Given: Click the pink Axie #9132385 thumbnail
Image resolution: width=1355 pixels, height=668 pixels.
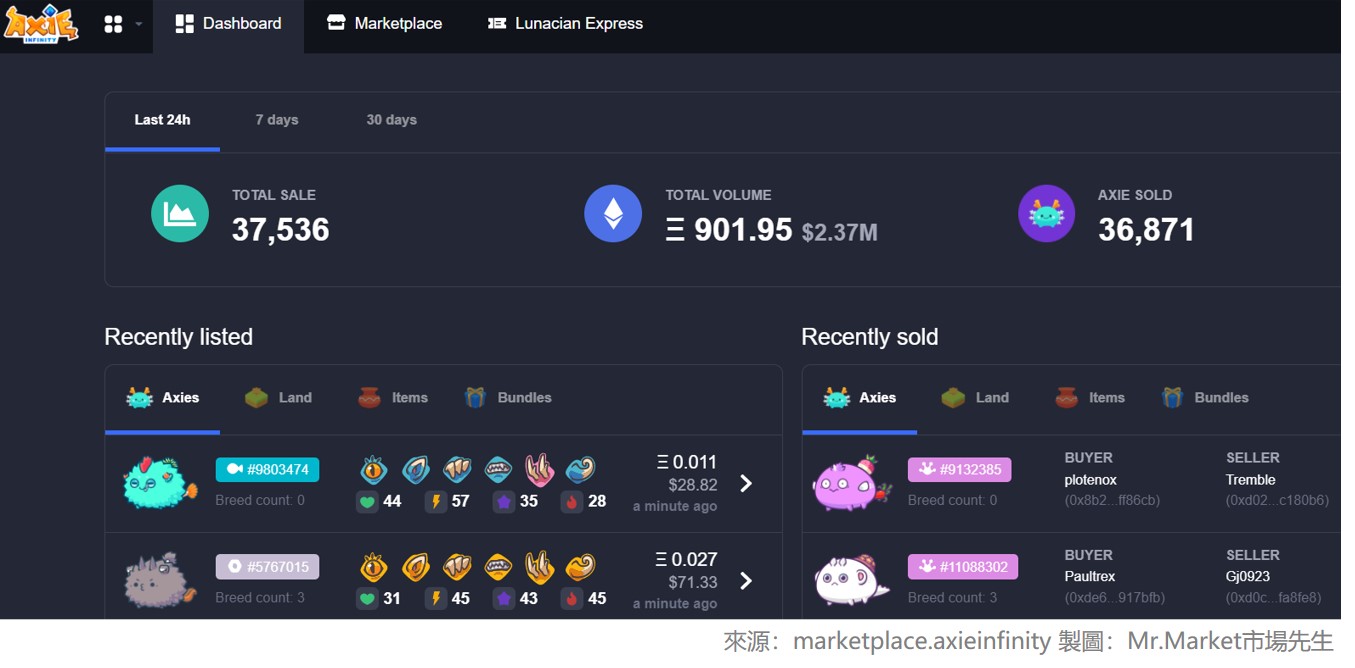Looking at the screenshot, I should click(851, 484).
